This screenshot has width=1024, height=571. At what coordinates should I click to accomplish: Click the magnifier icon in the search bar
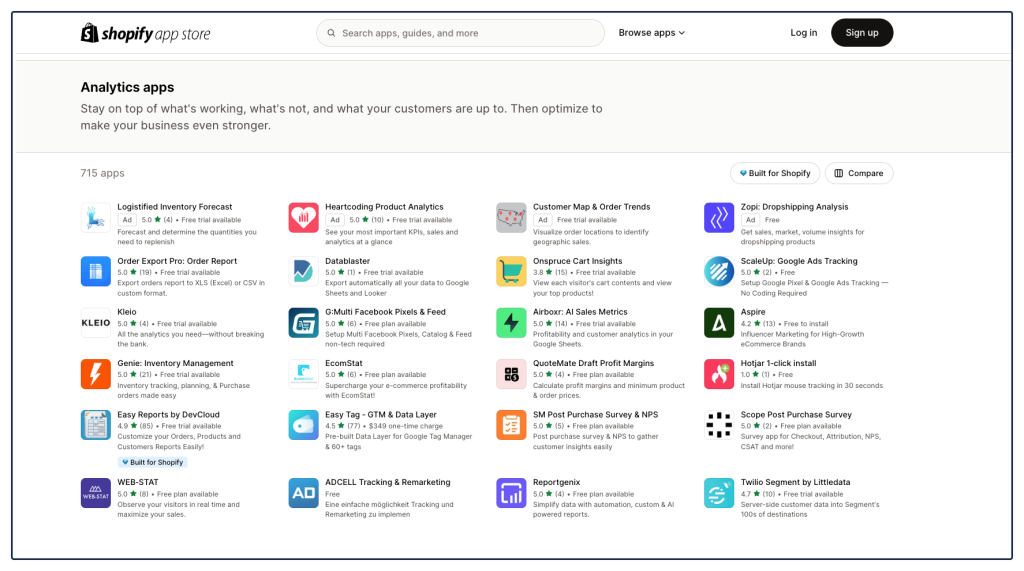coord(331,33)
